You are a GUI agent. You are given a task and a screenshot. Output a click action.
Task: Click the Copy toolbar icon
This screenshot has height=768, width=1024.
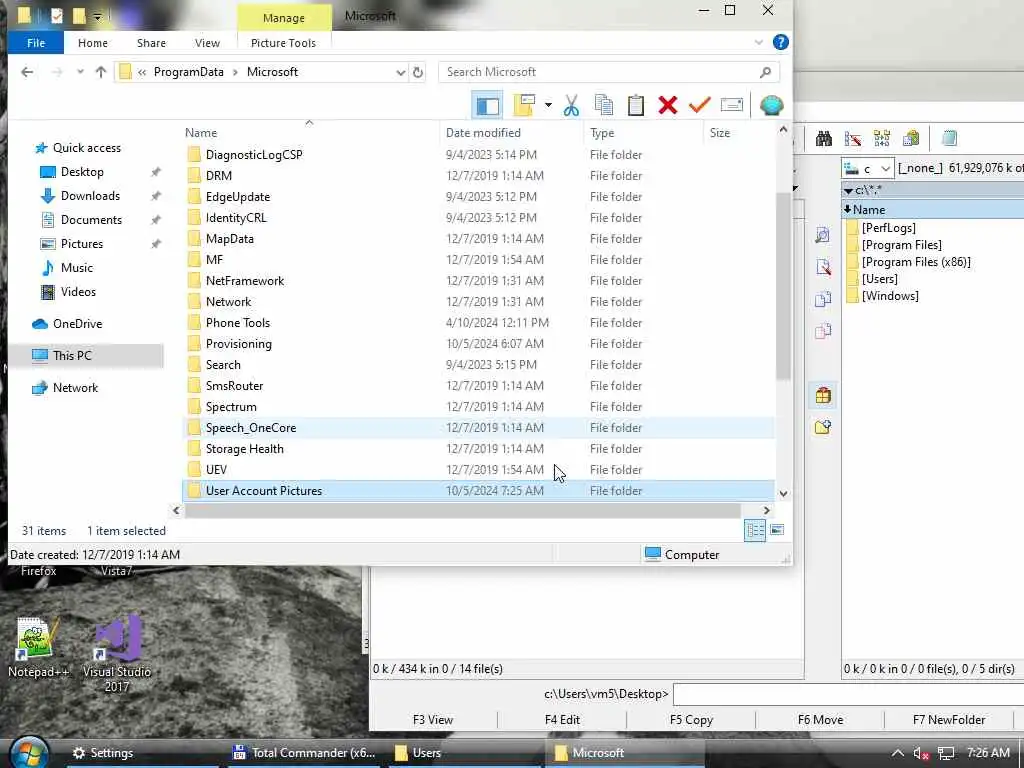[603, 105]
